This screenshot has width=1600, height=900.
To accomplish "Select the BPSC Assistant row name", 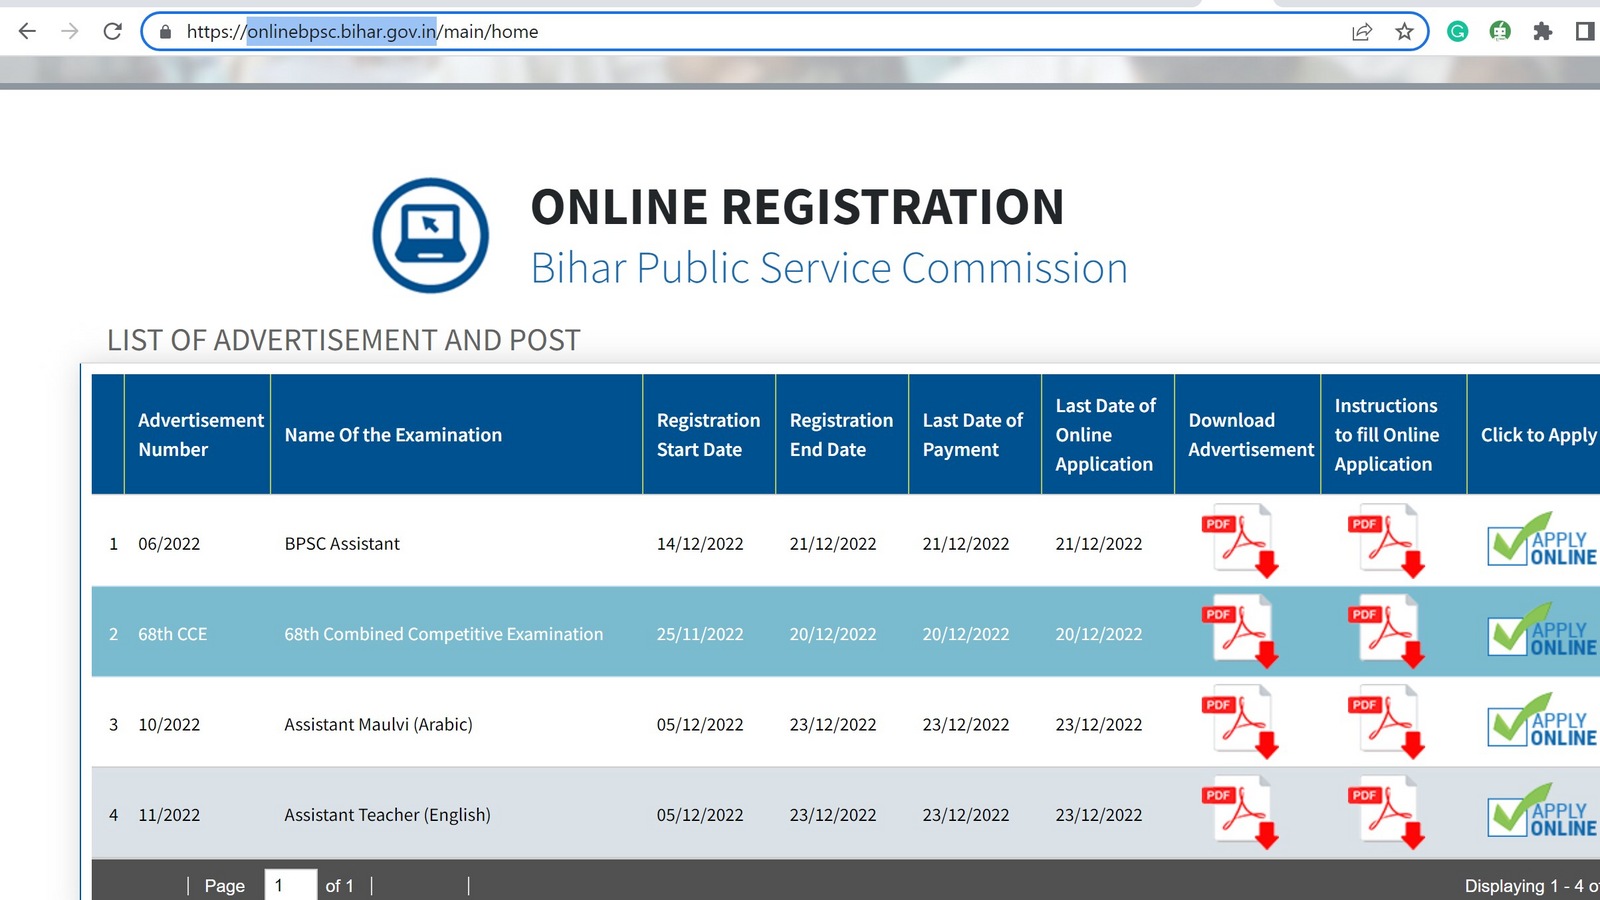I will click(x=342, y=544).
